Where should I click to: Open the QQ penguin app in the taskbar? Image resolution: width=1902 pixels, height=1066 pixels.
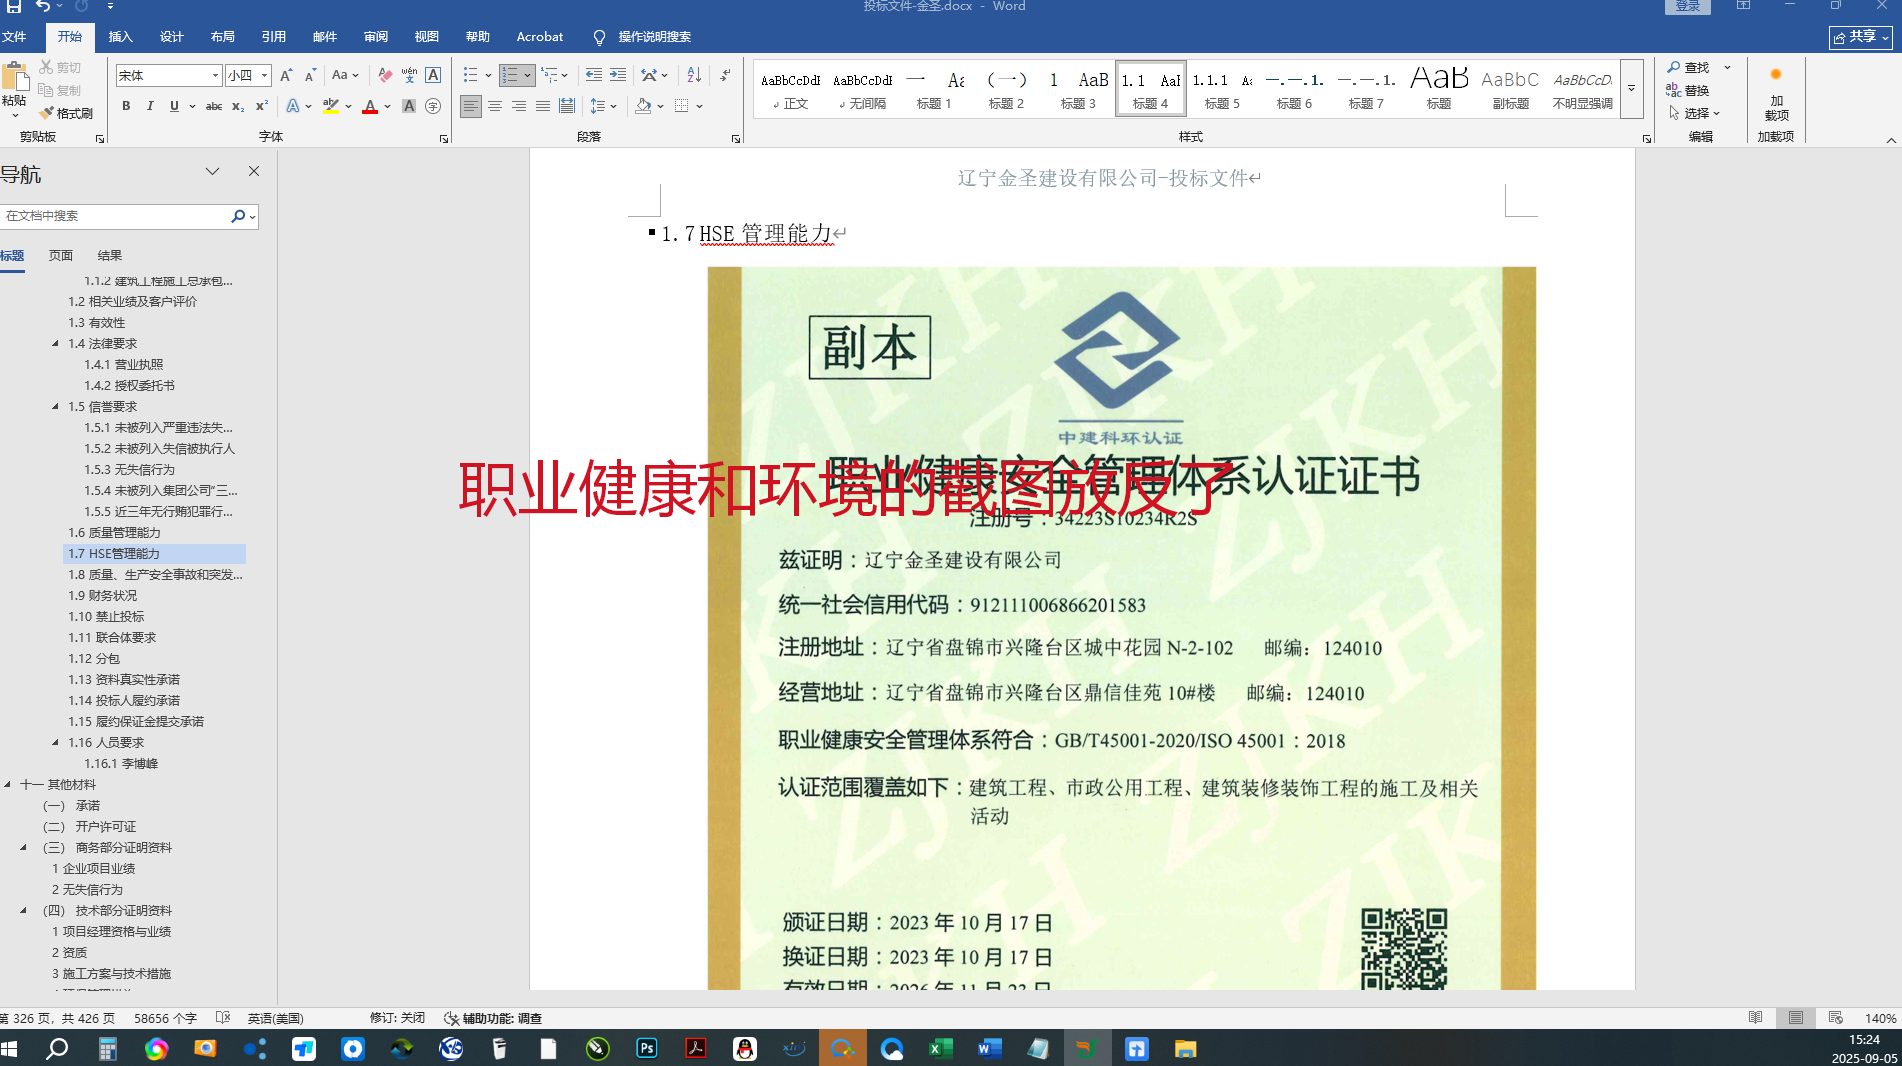(745, 1048)
